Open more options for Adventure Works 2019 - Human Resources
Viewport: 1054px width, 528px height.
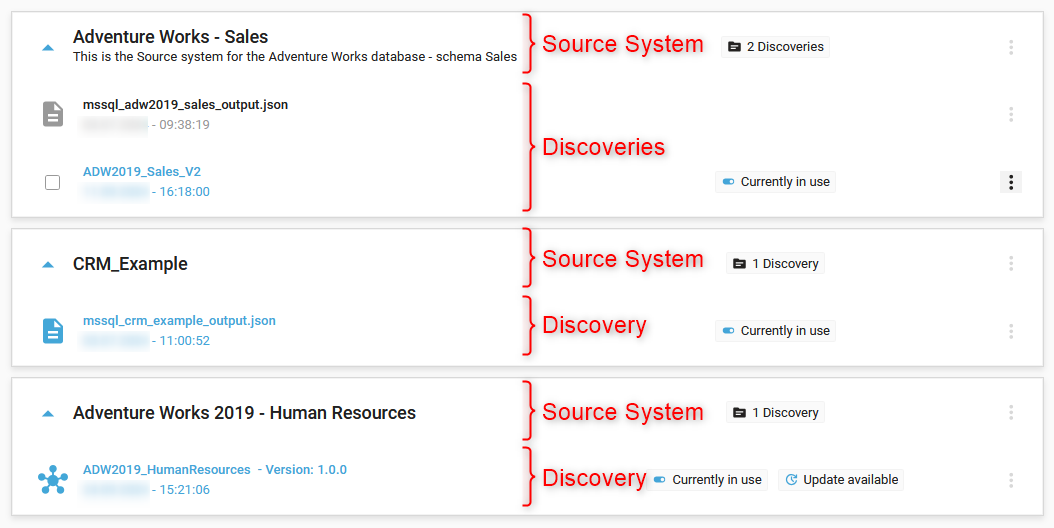[x=1011, y=412]
